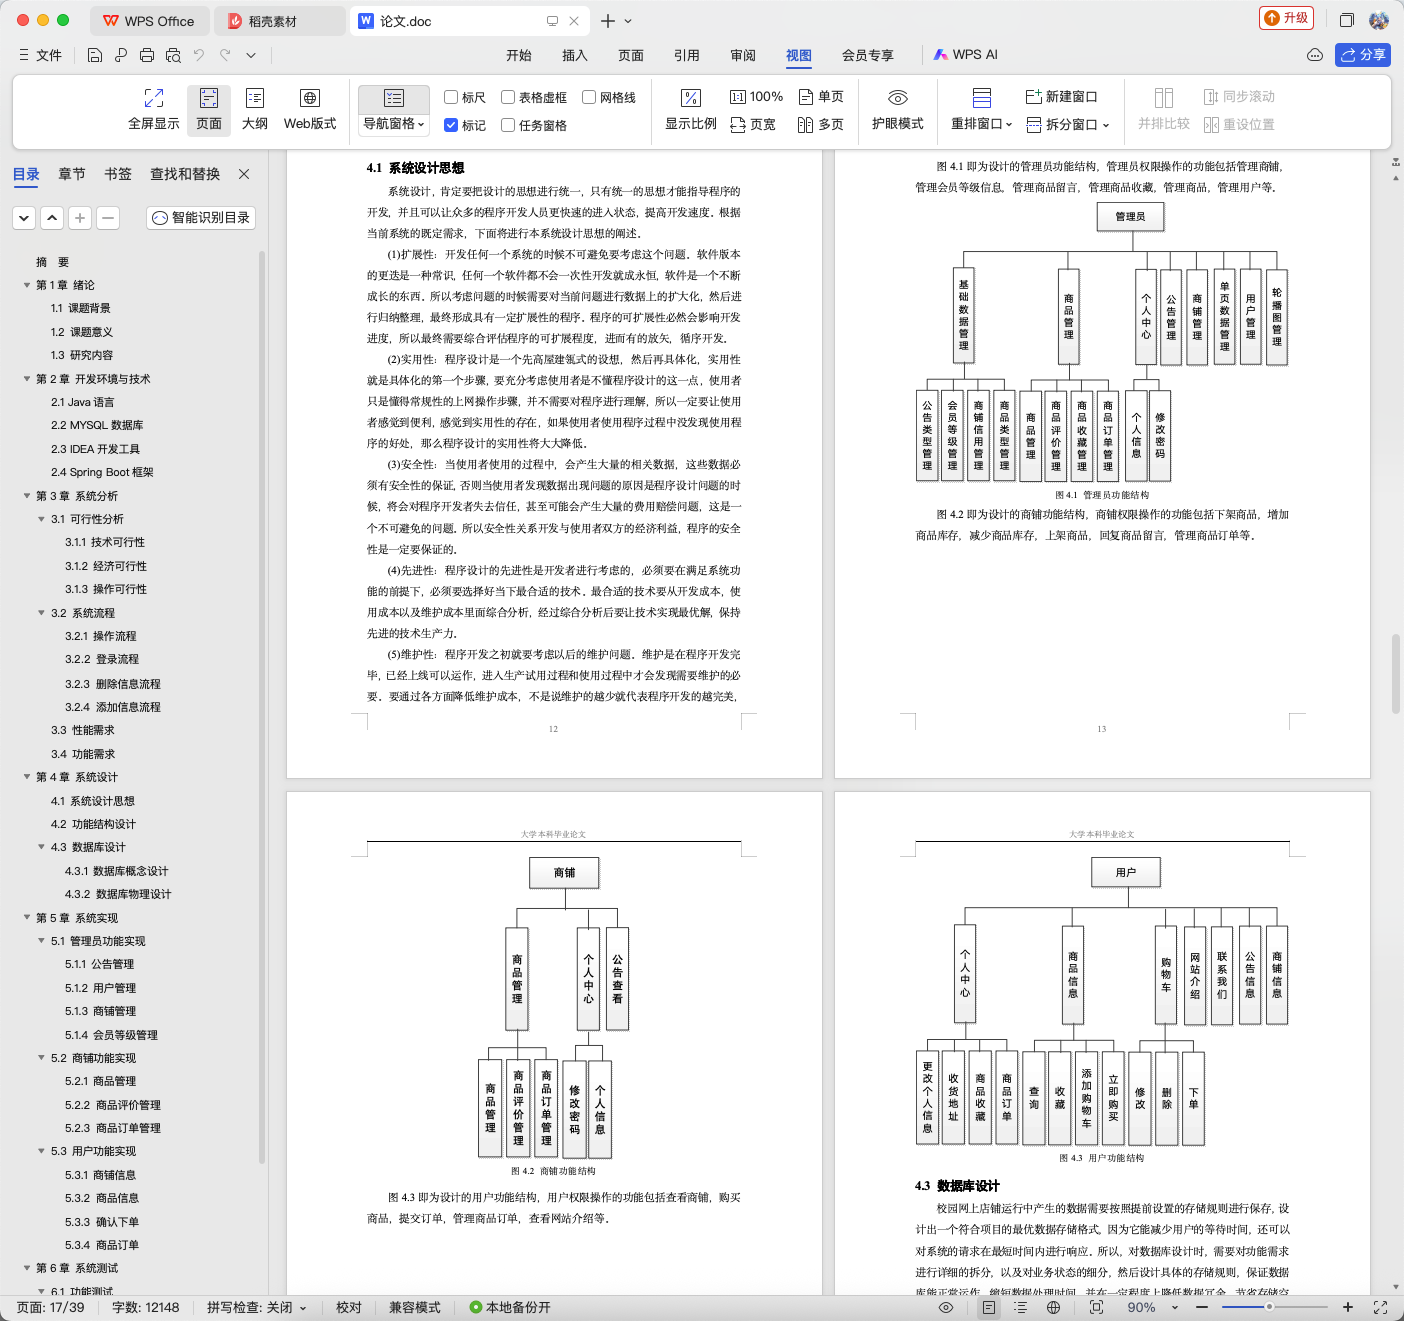Switch to the 章节 navigation tab
The image size is (1404, 1321).
pyautogui.click(x=72, y=174)
